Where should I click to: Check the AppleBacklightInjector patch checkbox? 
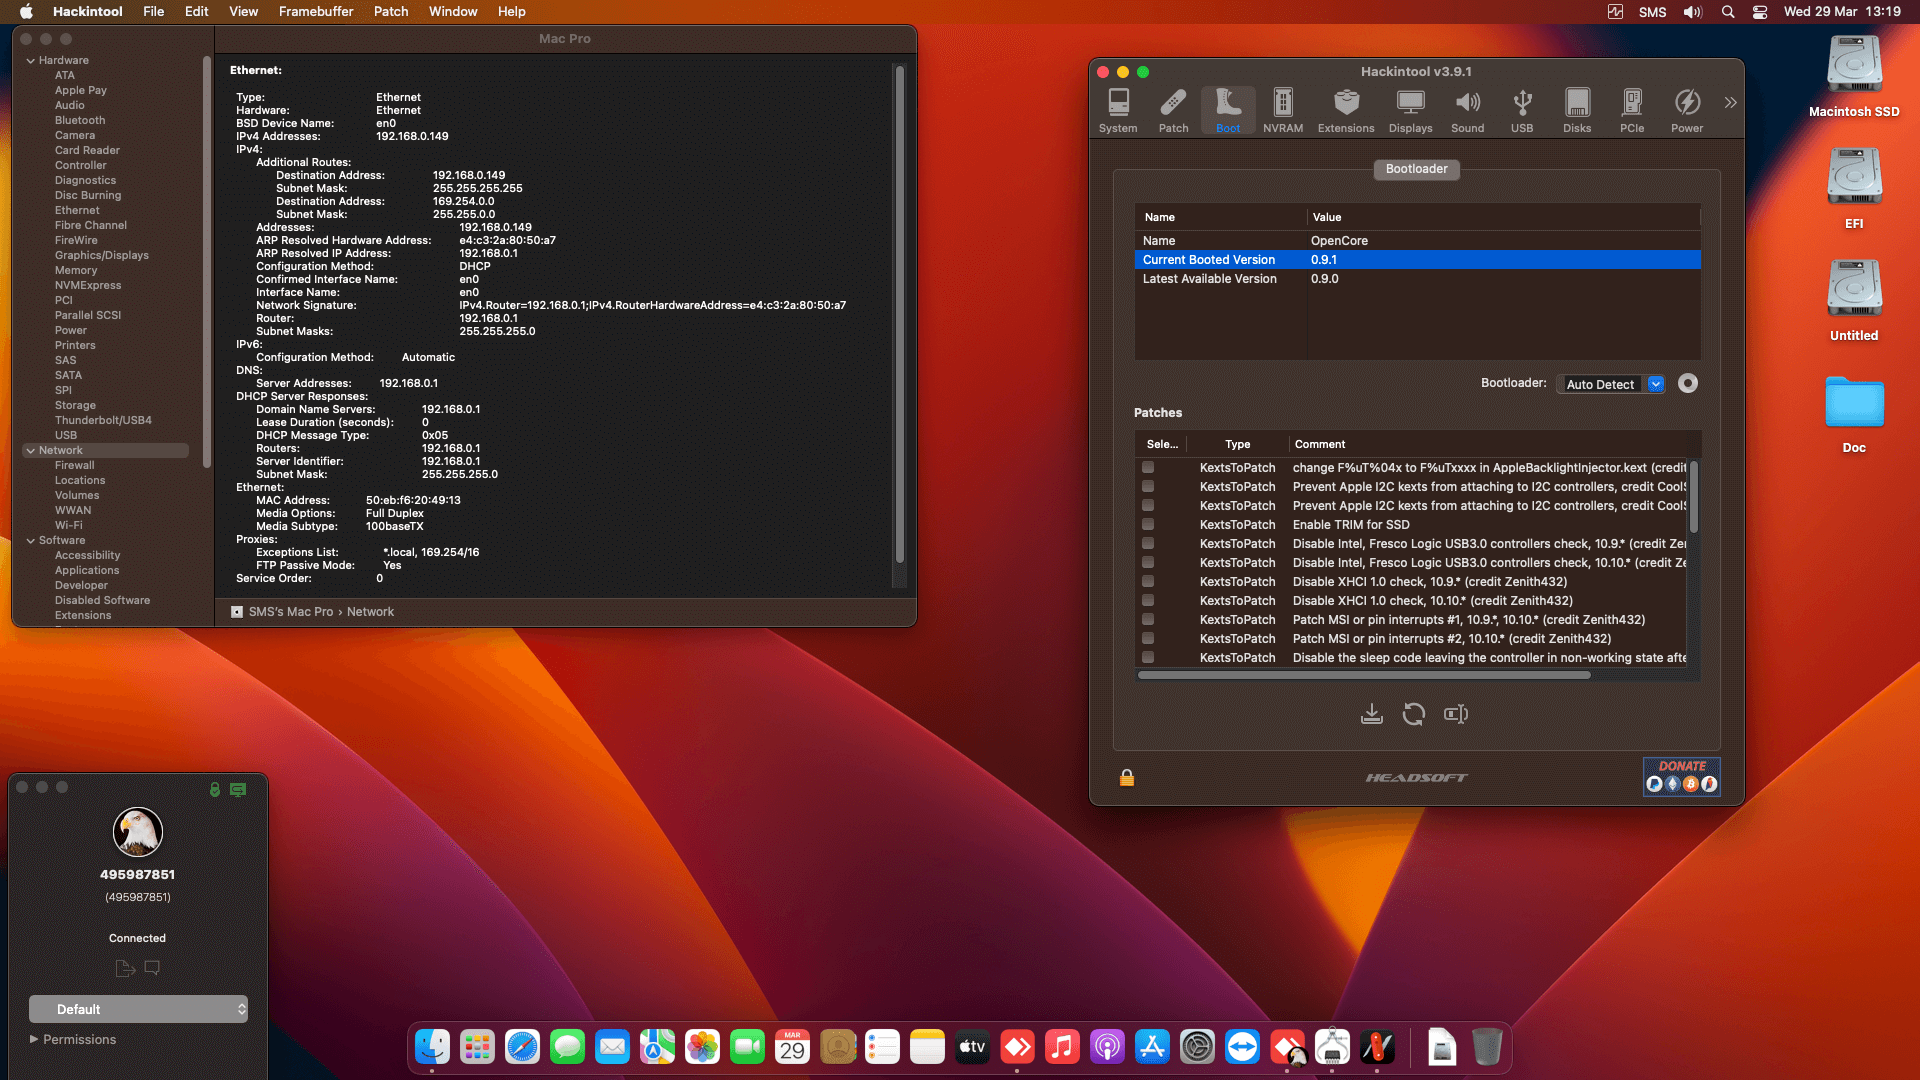pos(1148,468)
